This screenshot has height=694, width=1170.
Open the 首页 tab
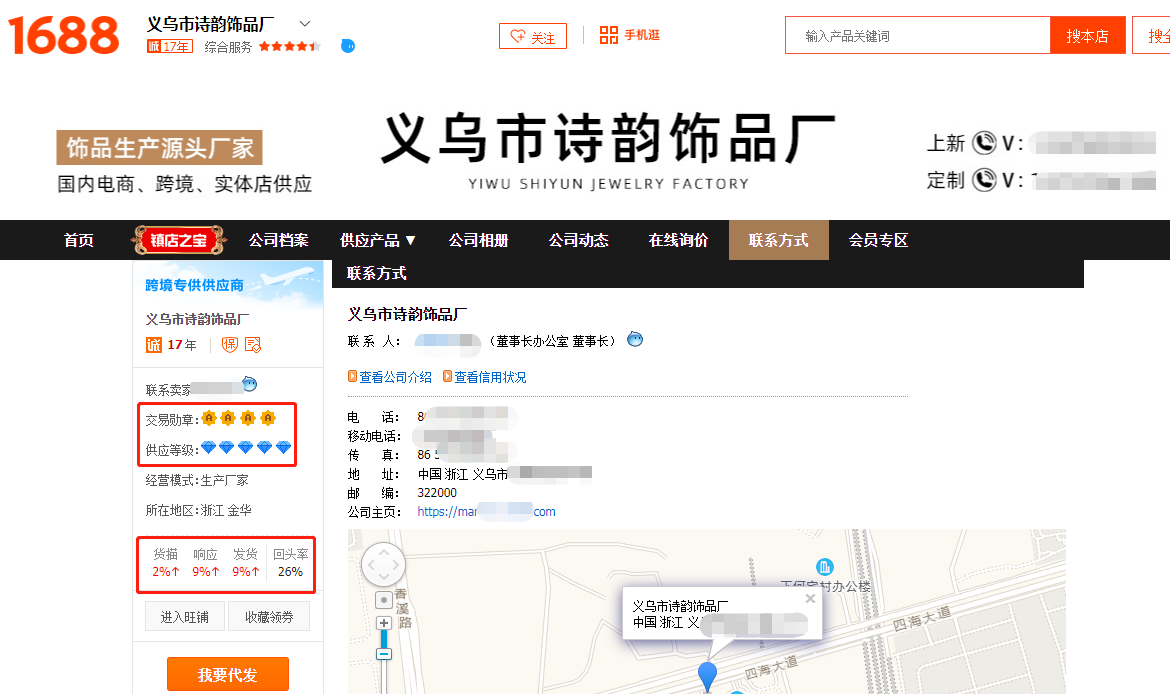tap(78, 240)
